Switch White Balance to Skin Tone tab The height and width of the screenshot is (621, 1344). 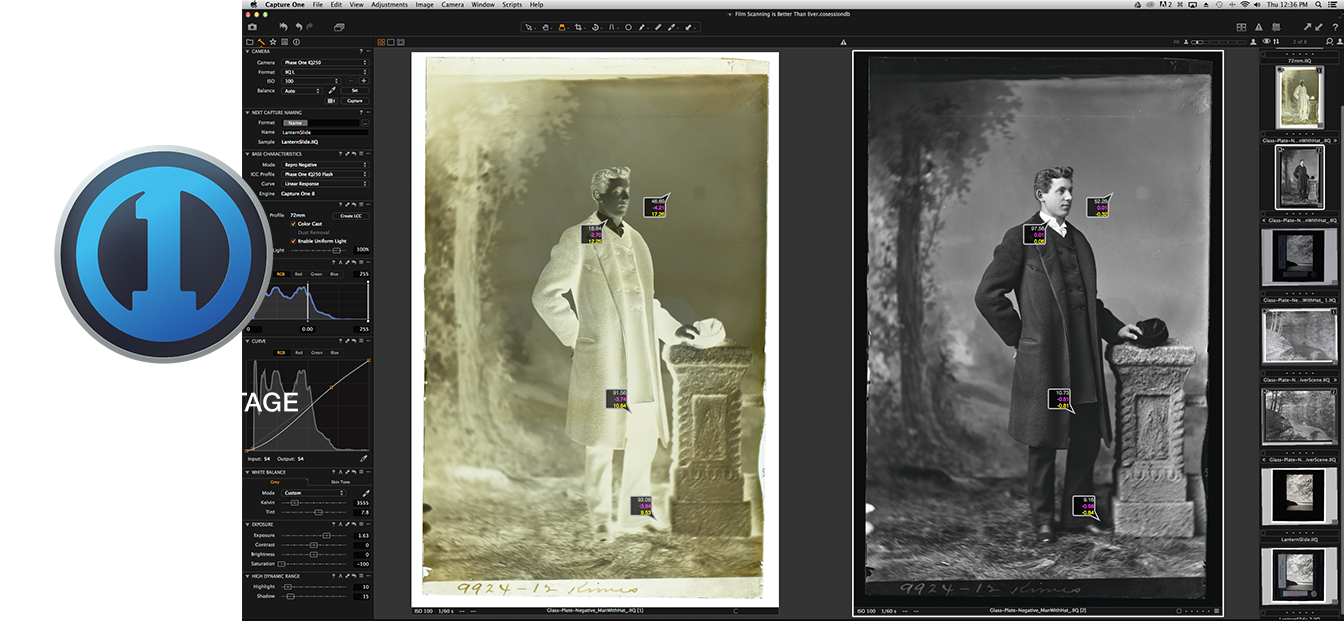click(340, 482)
